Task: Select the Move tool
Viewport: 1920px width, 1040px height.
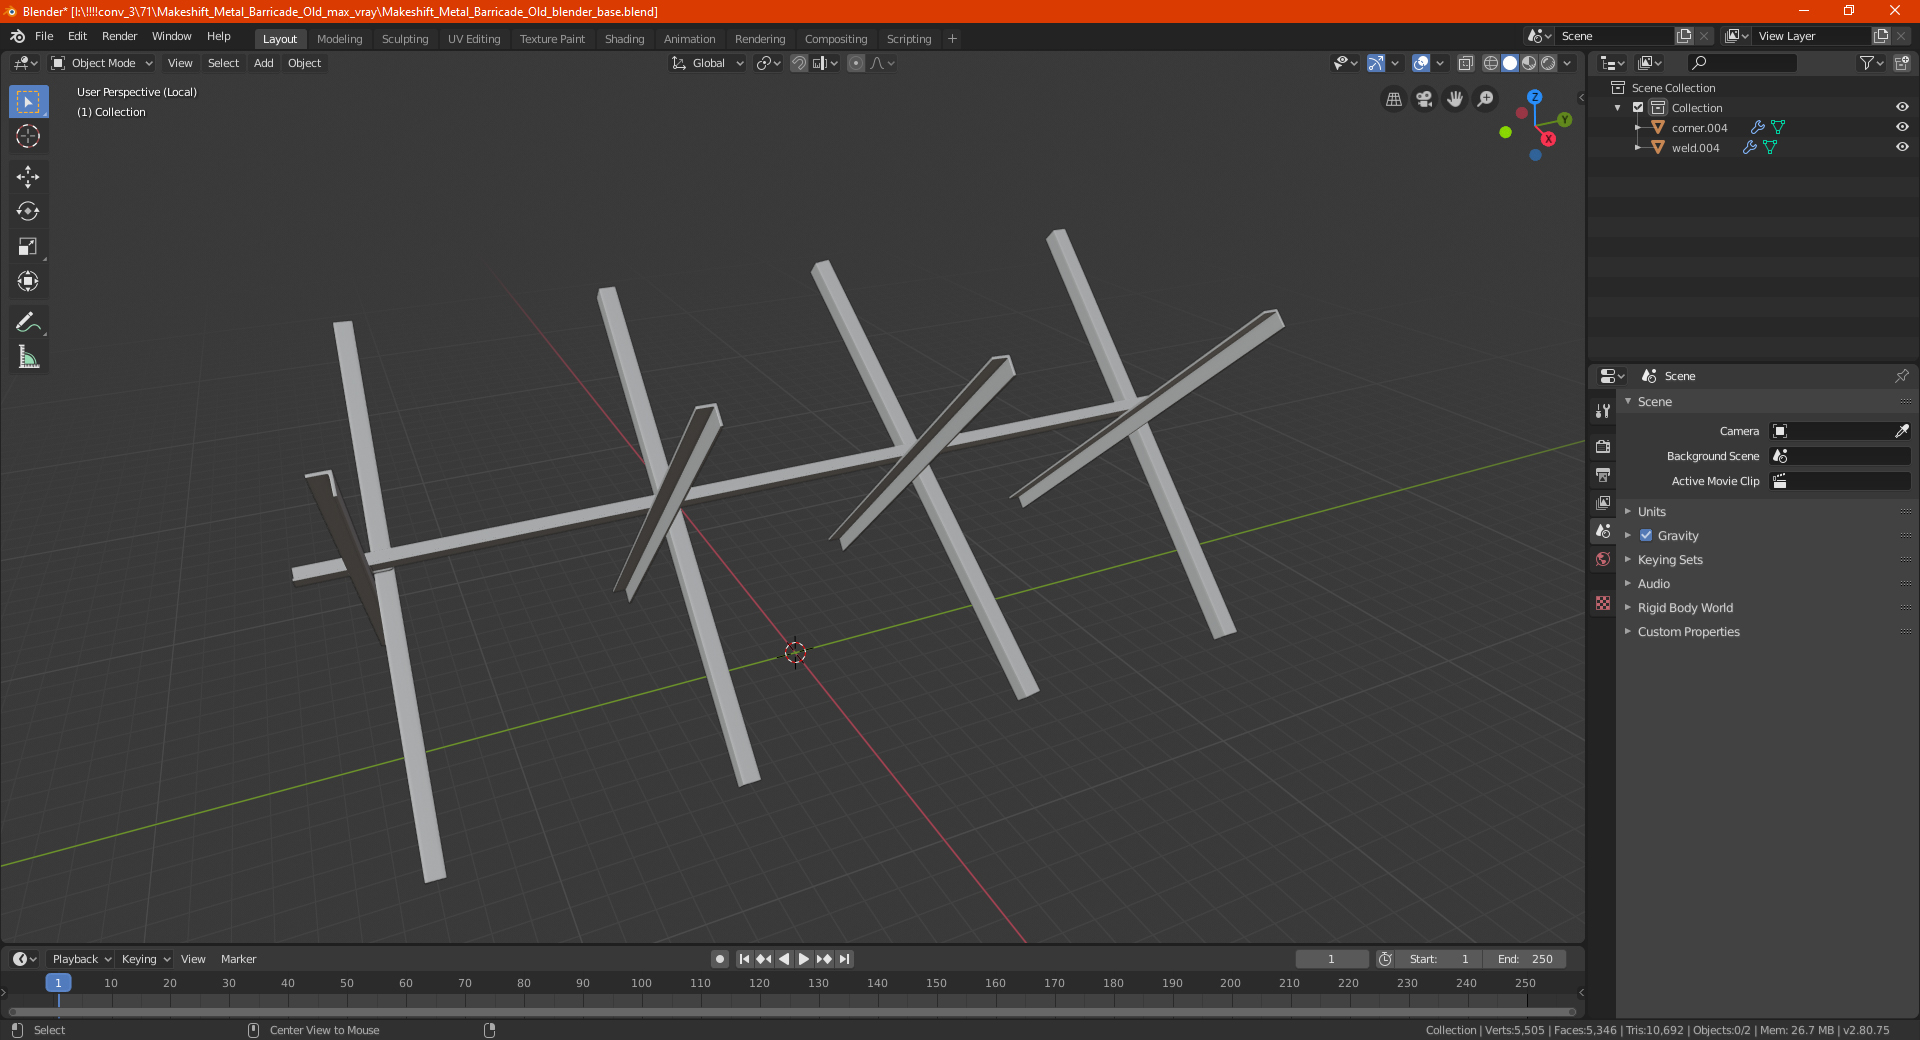Action: [28, 177]
